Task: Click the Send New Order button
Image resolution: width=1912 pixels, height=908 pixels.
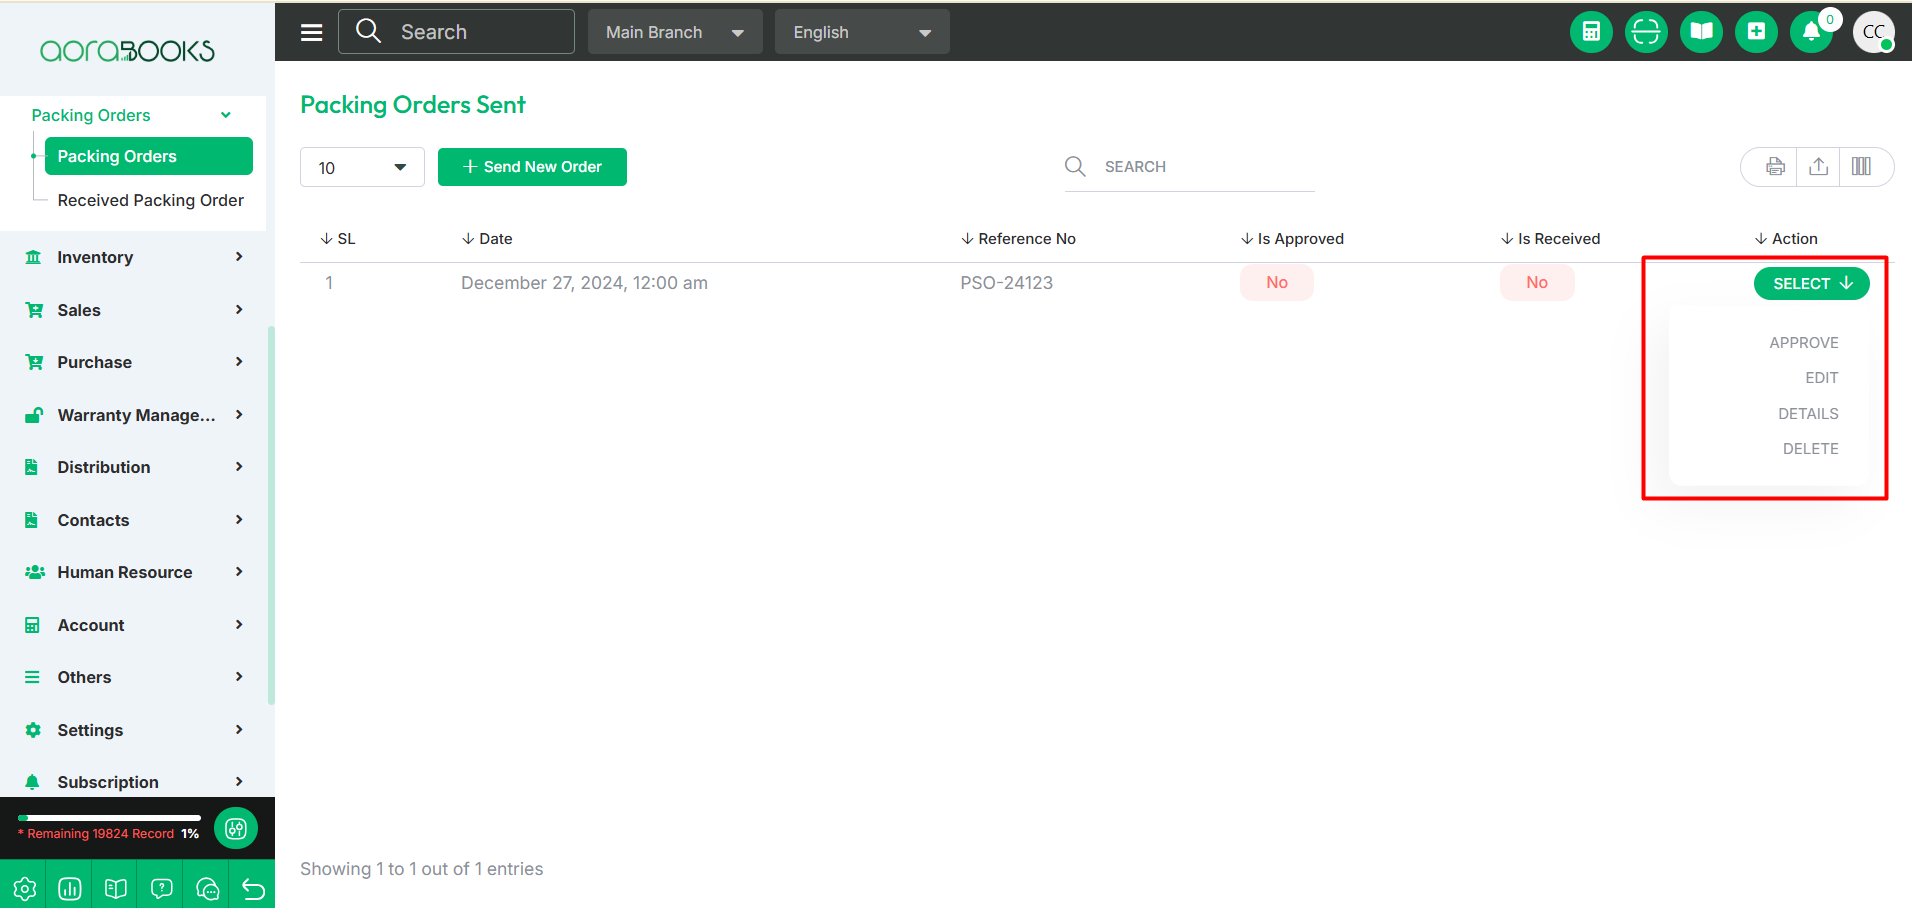Action: (x=532, y=167)
